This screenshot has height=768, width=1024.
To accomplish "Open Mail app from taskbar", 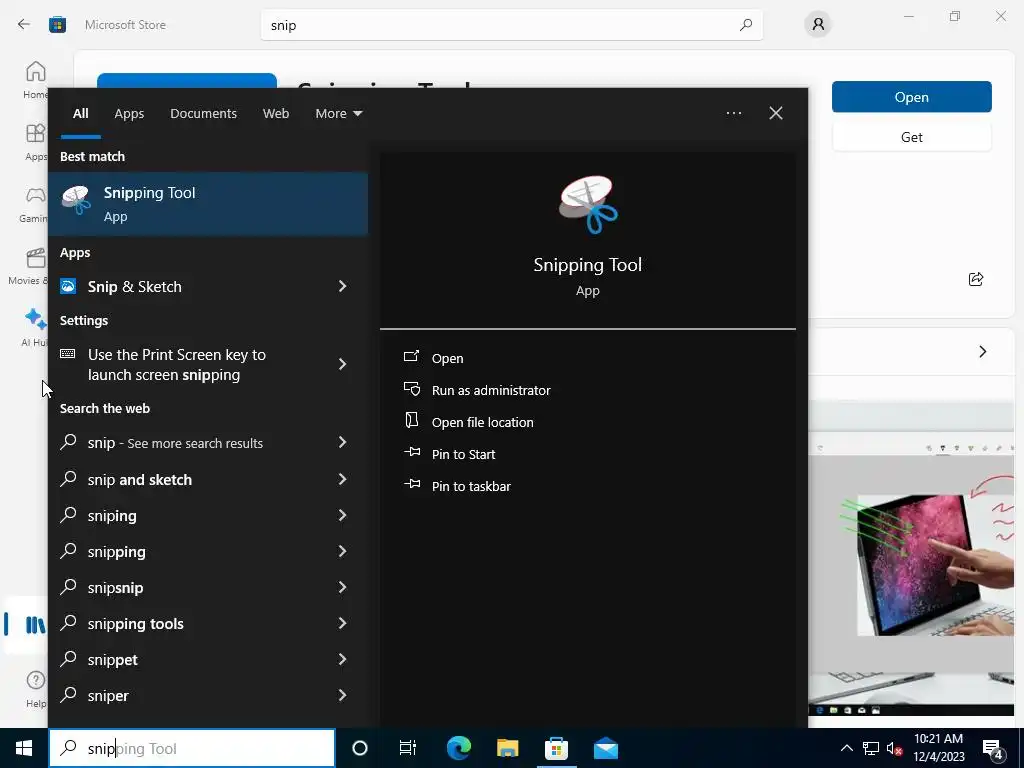I will point(605,748).
